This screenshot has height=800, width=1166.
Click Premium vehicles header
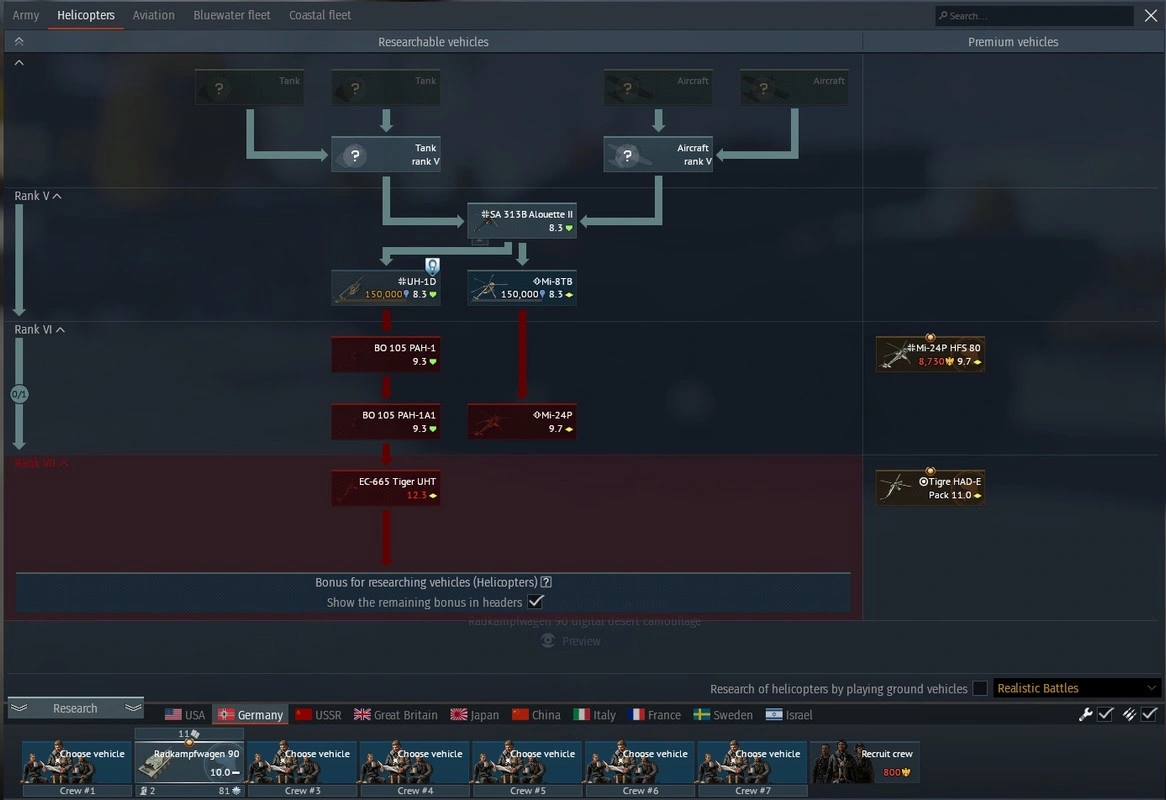click(1013, 42)
